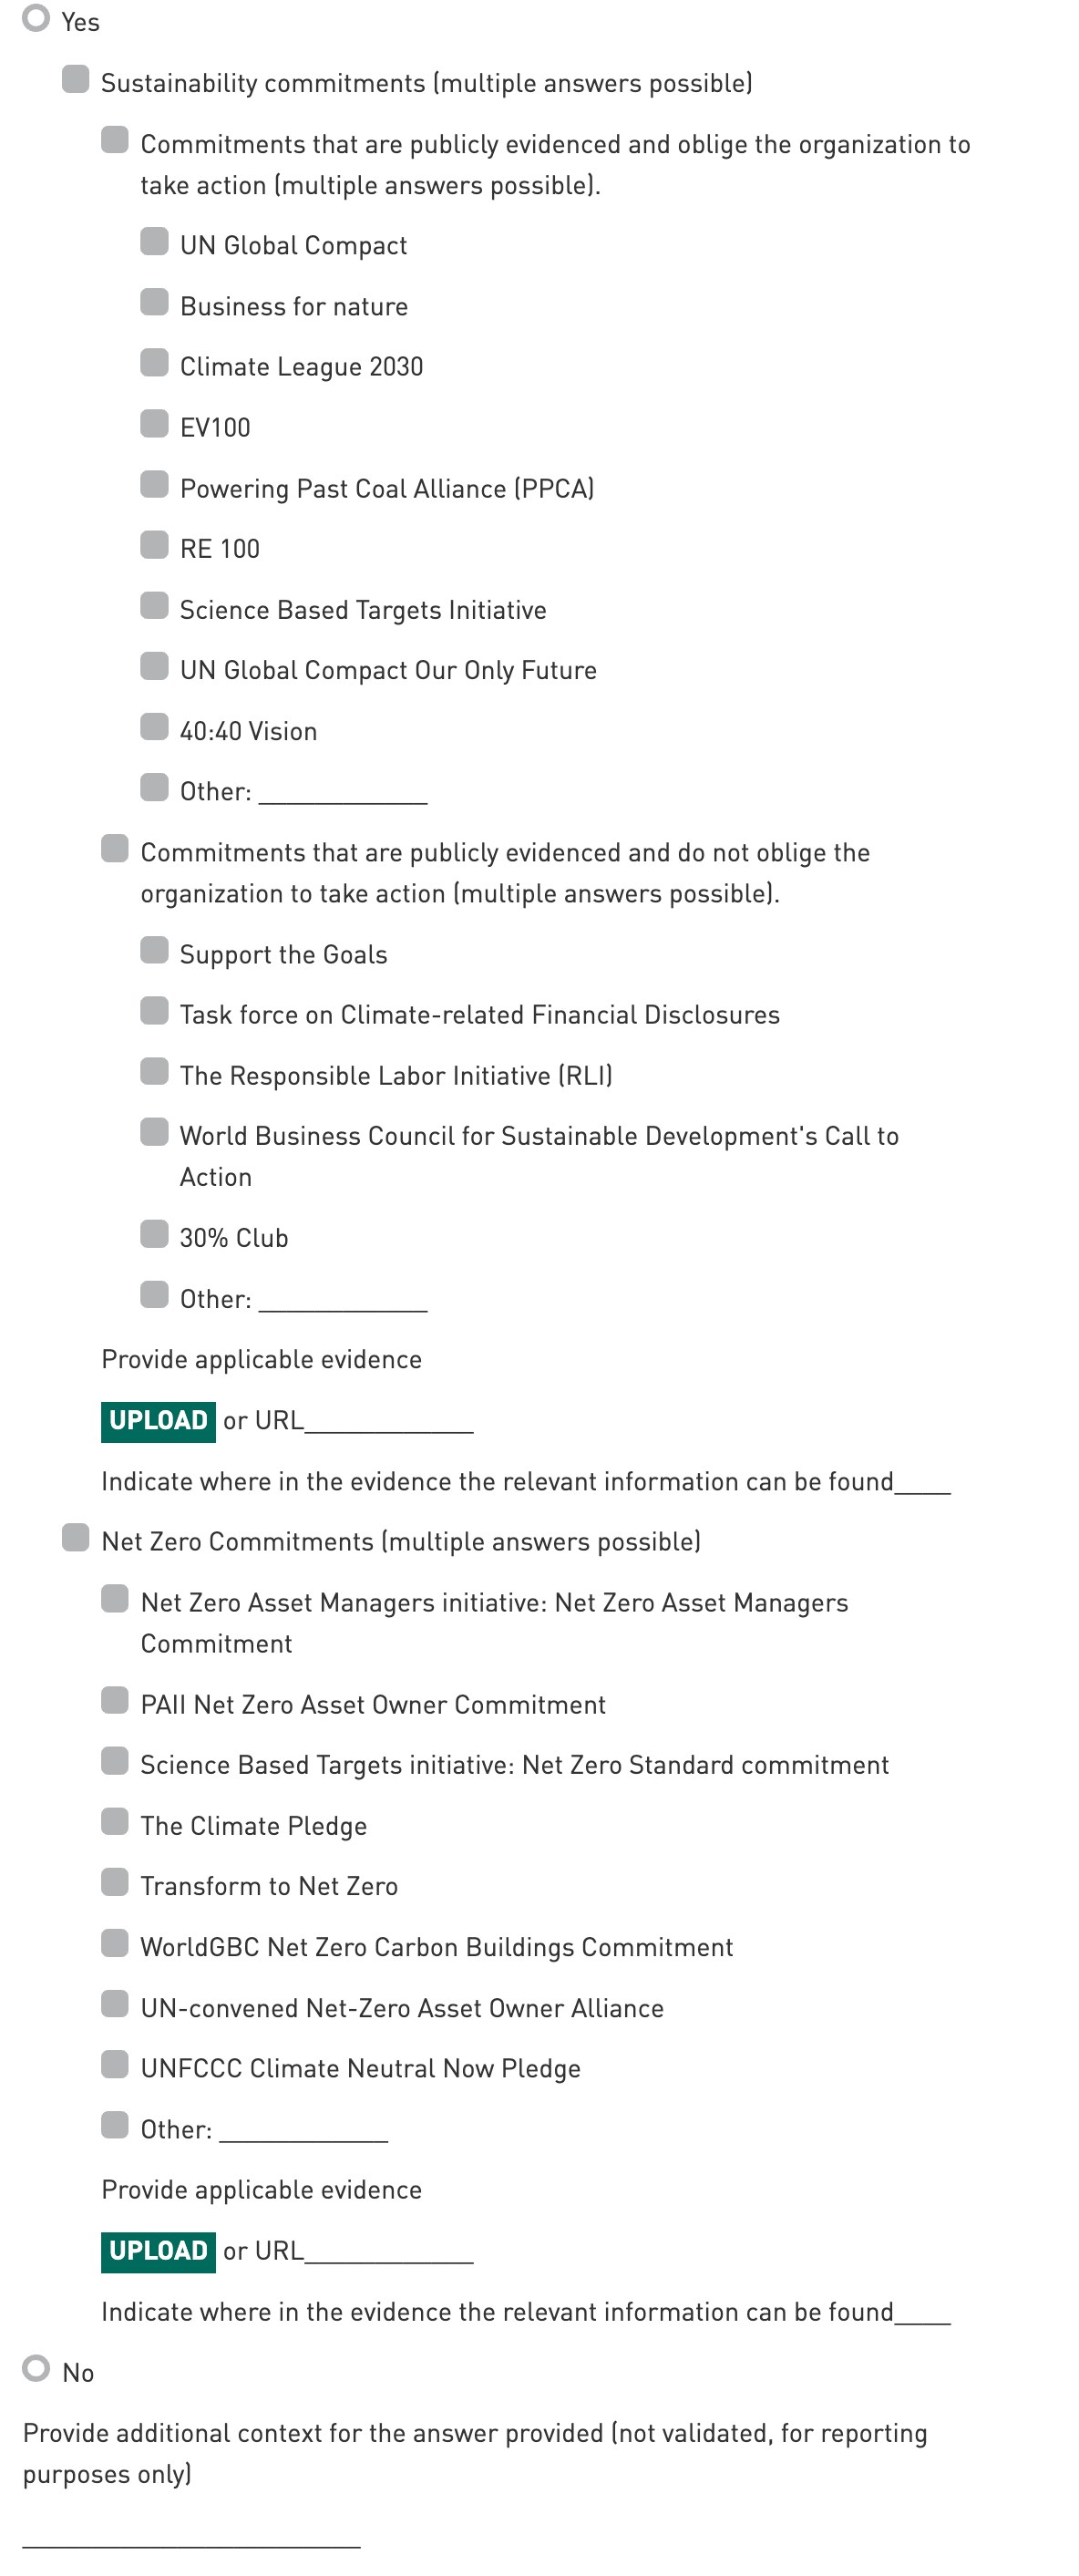Image resolution: width=1079 pixels, height=2576 pixels.
Task: Tick the RE 100 checkbox
Action: tap(154, 545)
